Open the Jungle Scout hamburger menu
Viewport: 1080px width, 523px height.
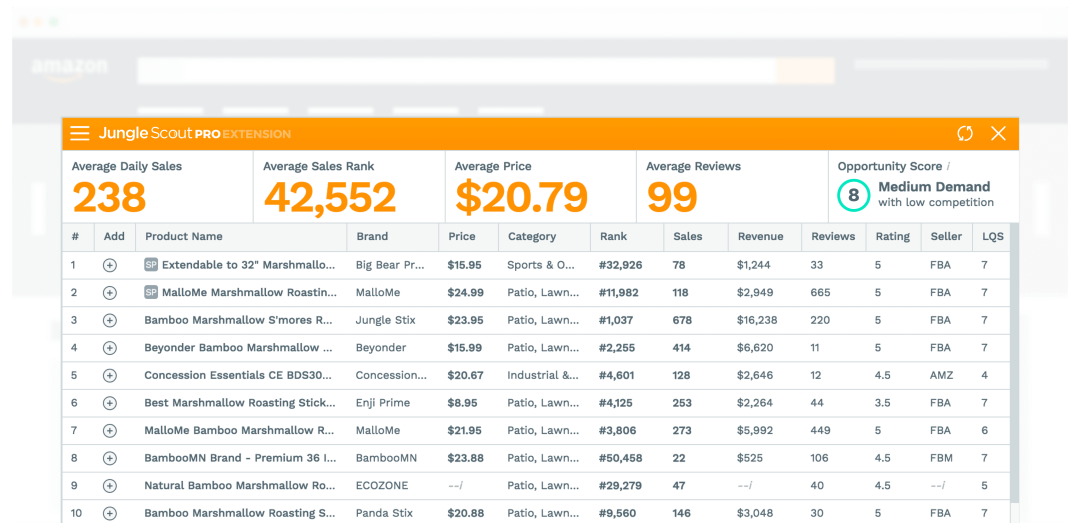tap(80, 134)
